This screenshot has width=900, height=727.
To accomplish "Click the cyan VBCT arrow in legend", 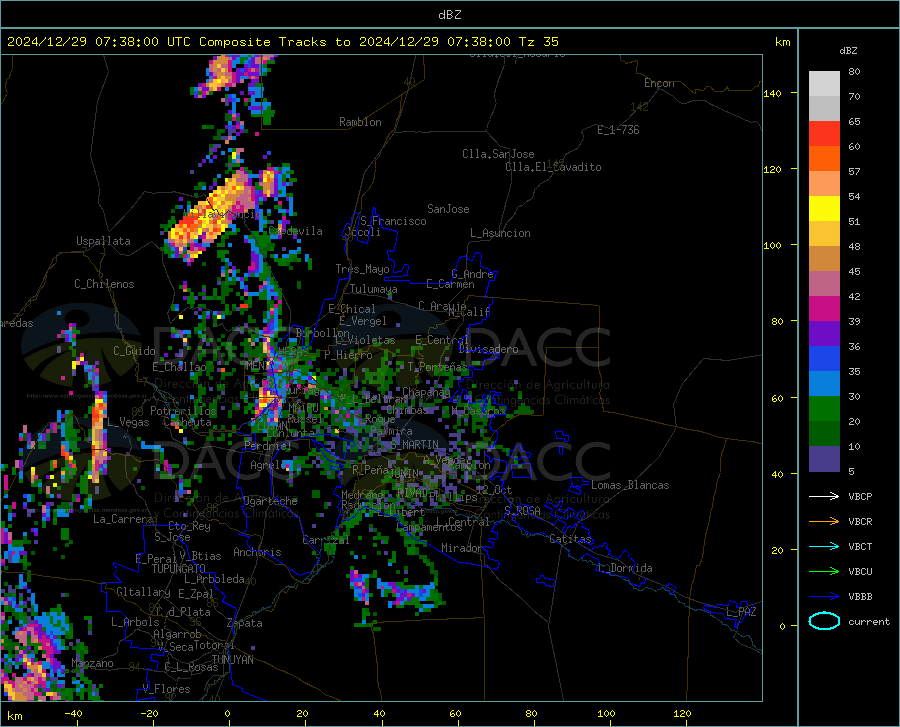I will click(x=824, y=546).
